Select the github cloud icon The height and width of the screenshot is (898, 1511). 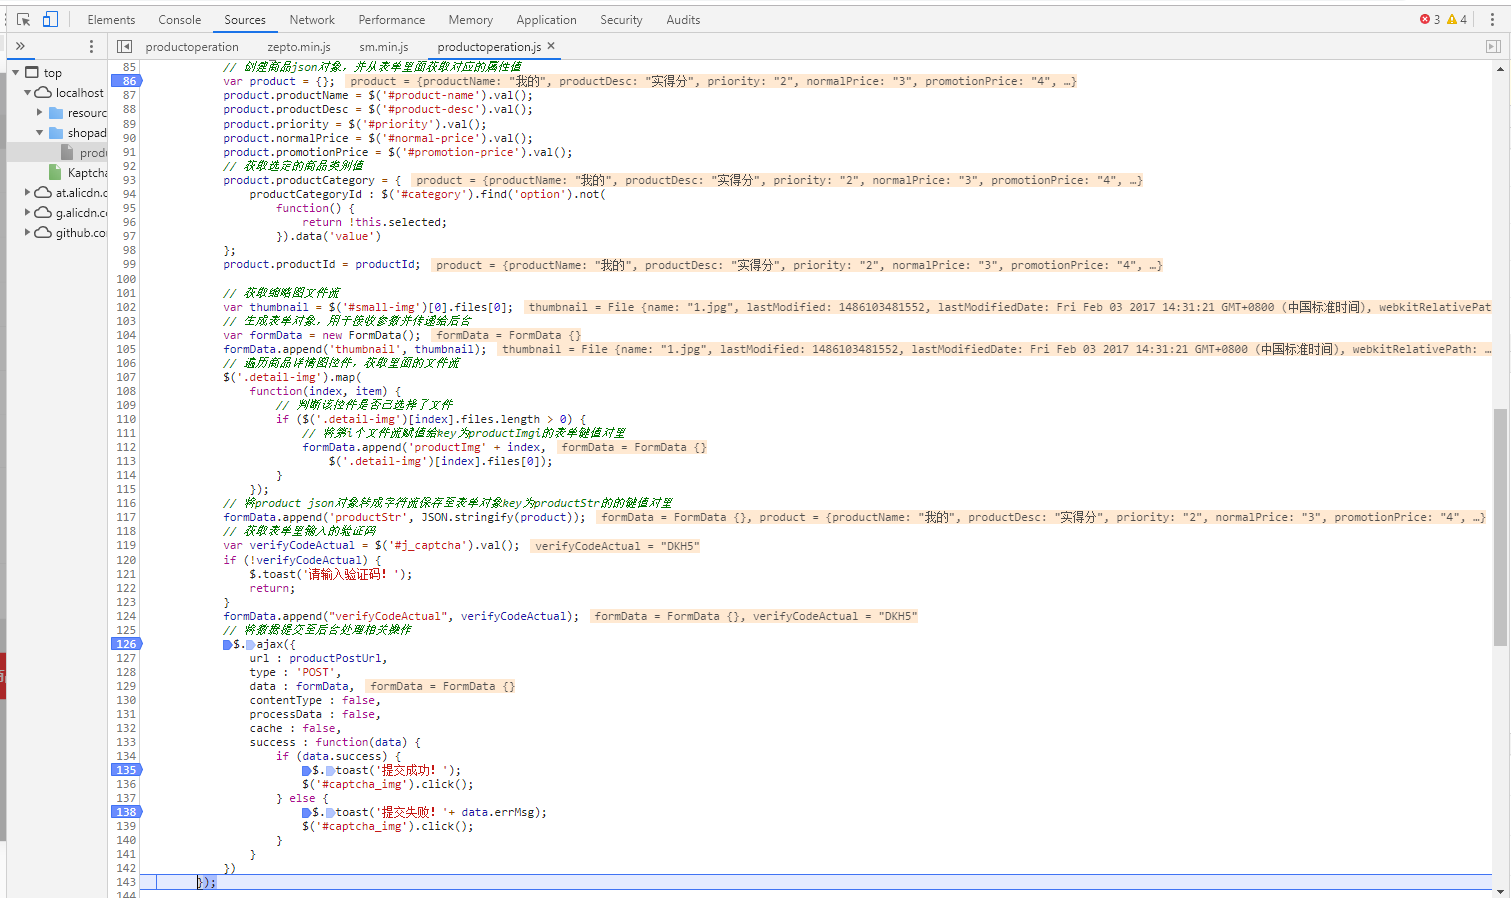pos(43,232)
